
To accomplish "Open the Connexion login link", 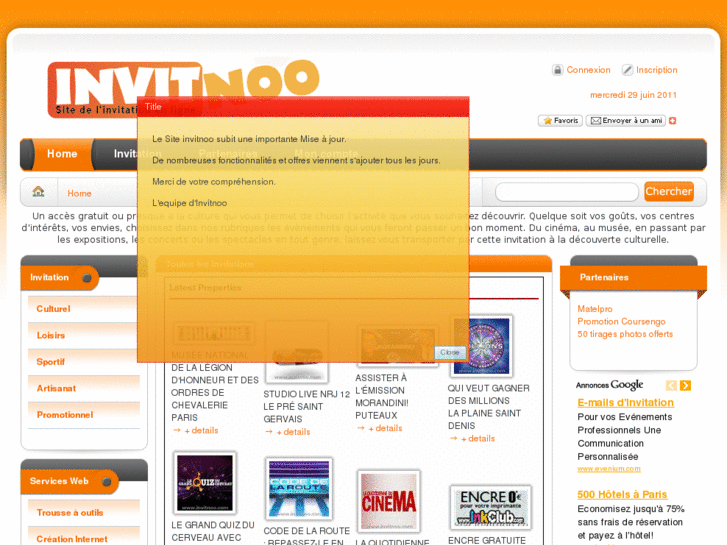I will click(588, 70).
